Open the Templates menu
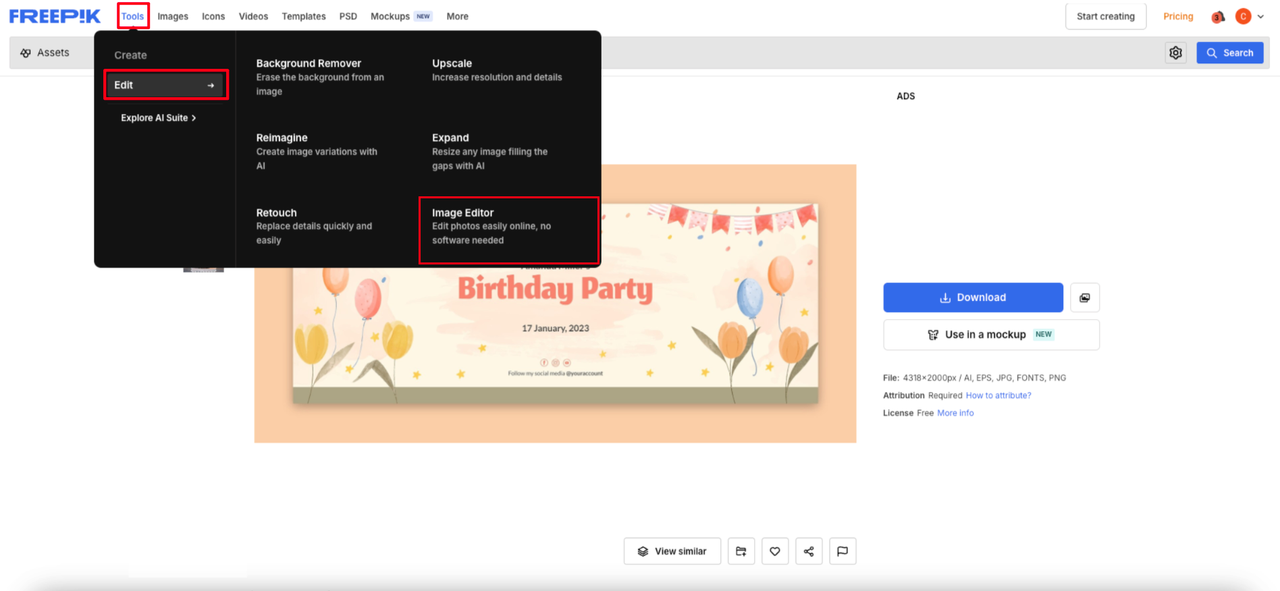This screenshot has height=591, width=1280. tap(304, 16)
